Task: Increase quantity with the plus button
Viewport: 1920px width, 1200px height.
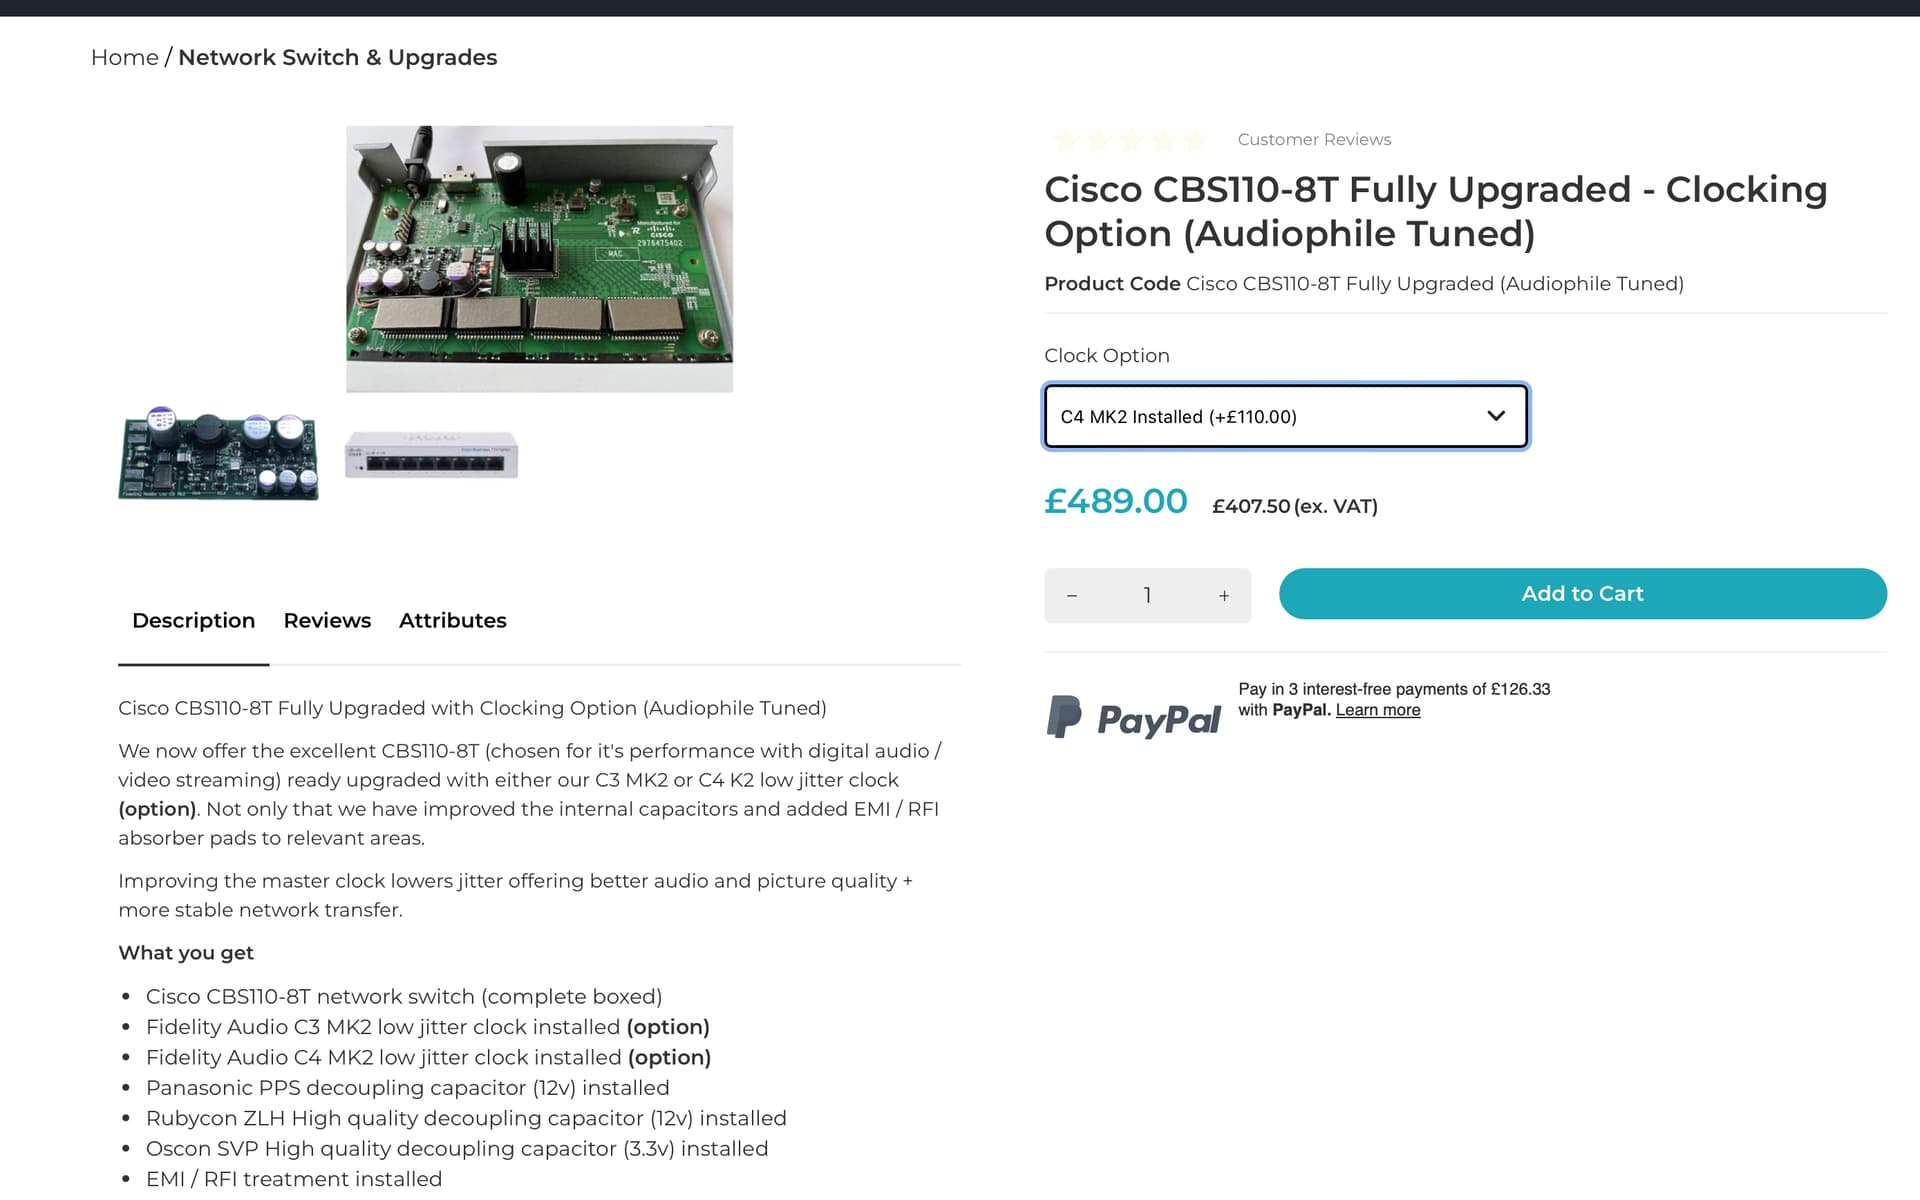Action: coord(1224,596)
